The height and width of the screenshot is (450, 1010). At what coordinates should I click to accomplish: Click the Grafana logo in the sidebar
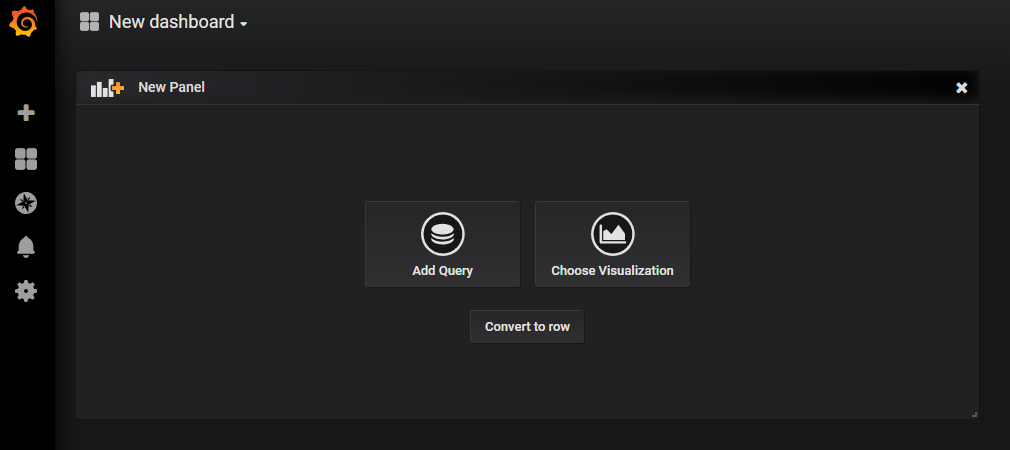coord(26,22)
